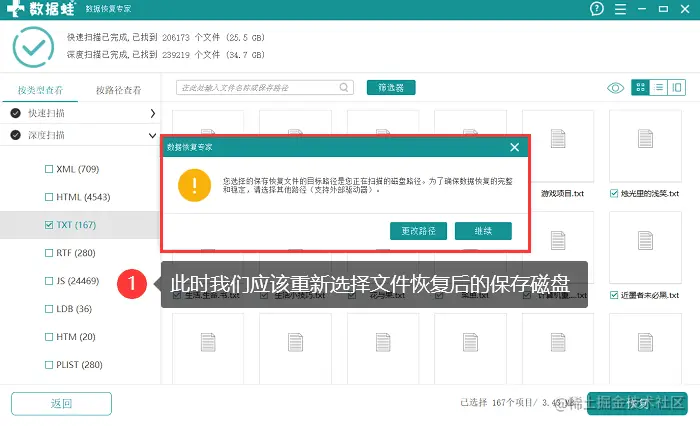700x426 pixels.
Task: Open the hamburger menu in title bar
Action: (620, 9)
